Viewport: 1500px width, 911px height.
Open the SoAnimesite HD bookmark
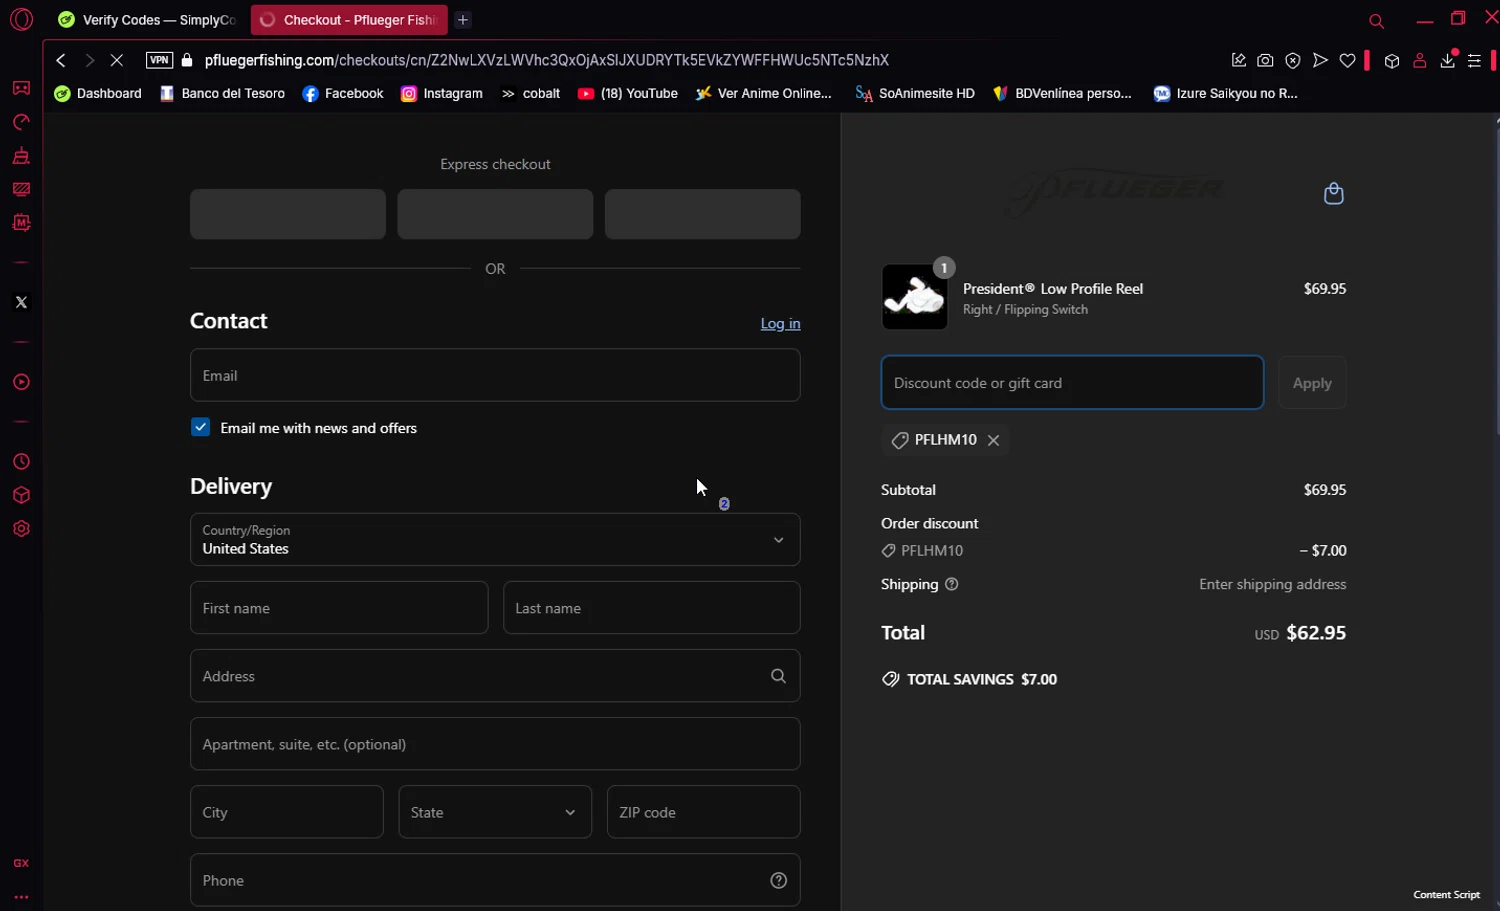(x=914, y=93)
